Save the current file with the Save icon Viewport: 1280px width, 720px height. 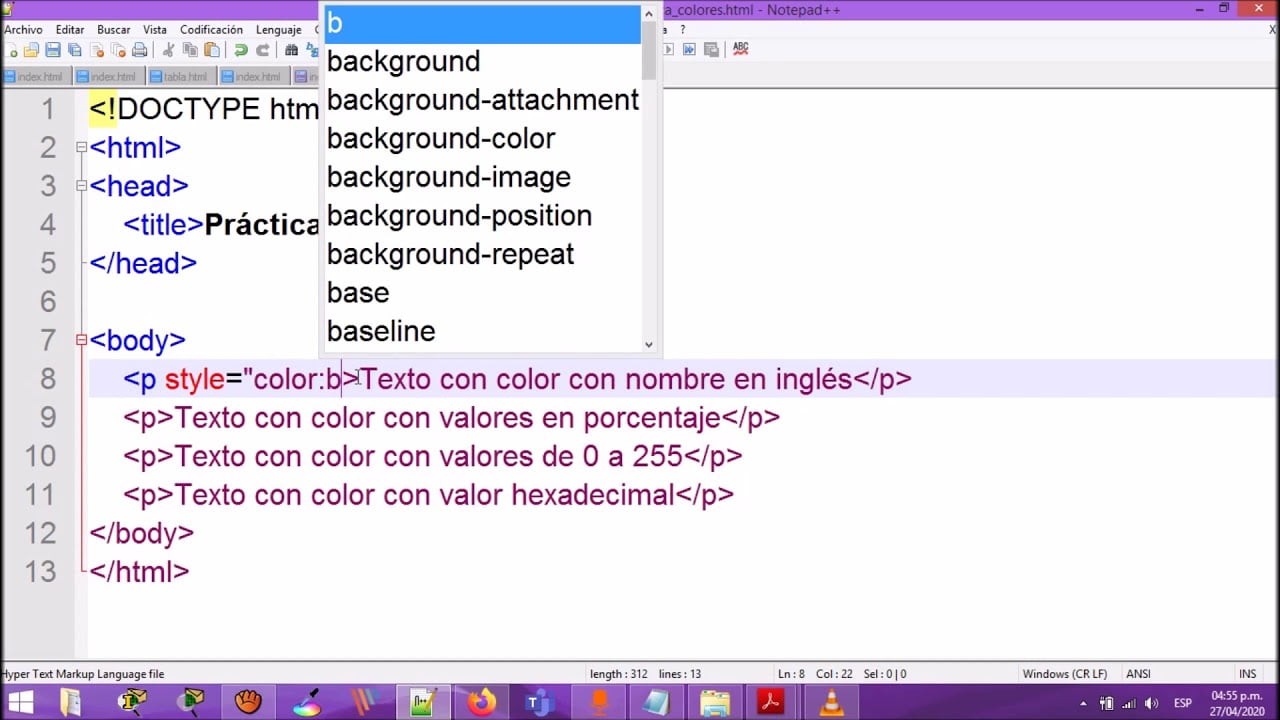[55, 50]
